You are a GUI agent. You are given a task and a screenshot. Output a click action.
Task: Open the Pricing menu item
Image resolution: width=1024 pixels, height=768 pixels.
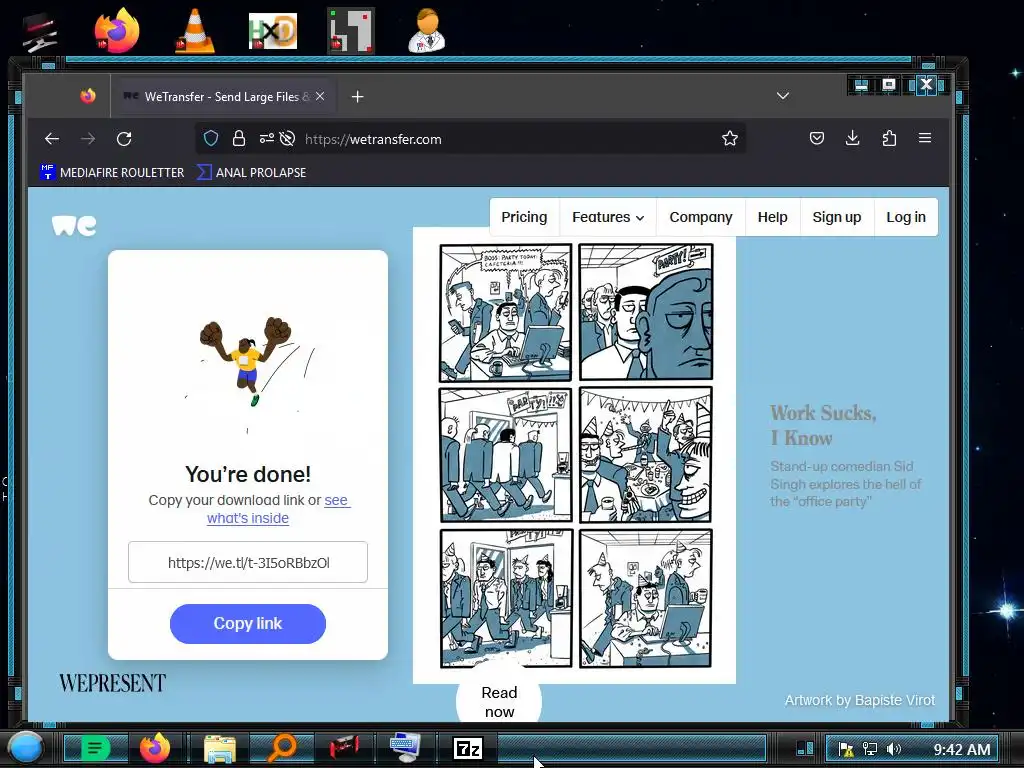pyautogui.click(x=524, y=217)
